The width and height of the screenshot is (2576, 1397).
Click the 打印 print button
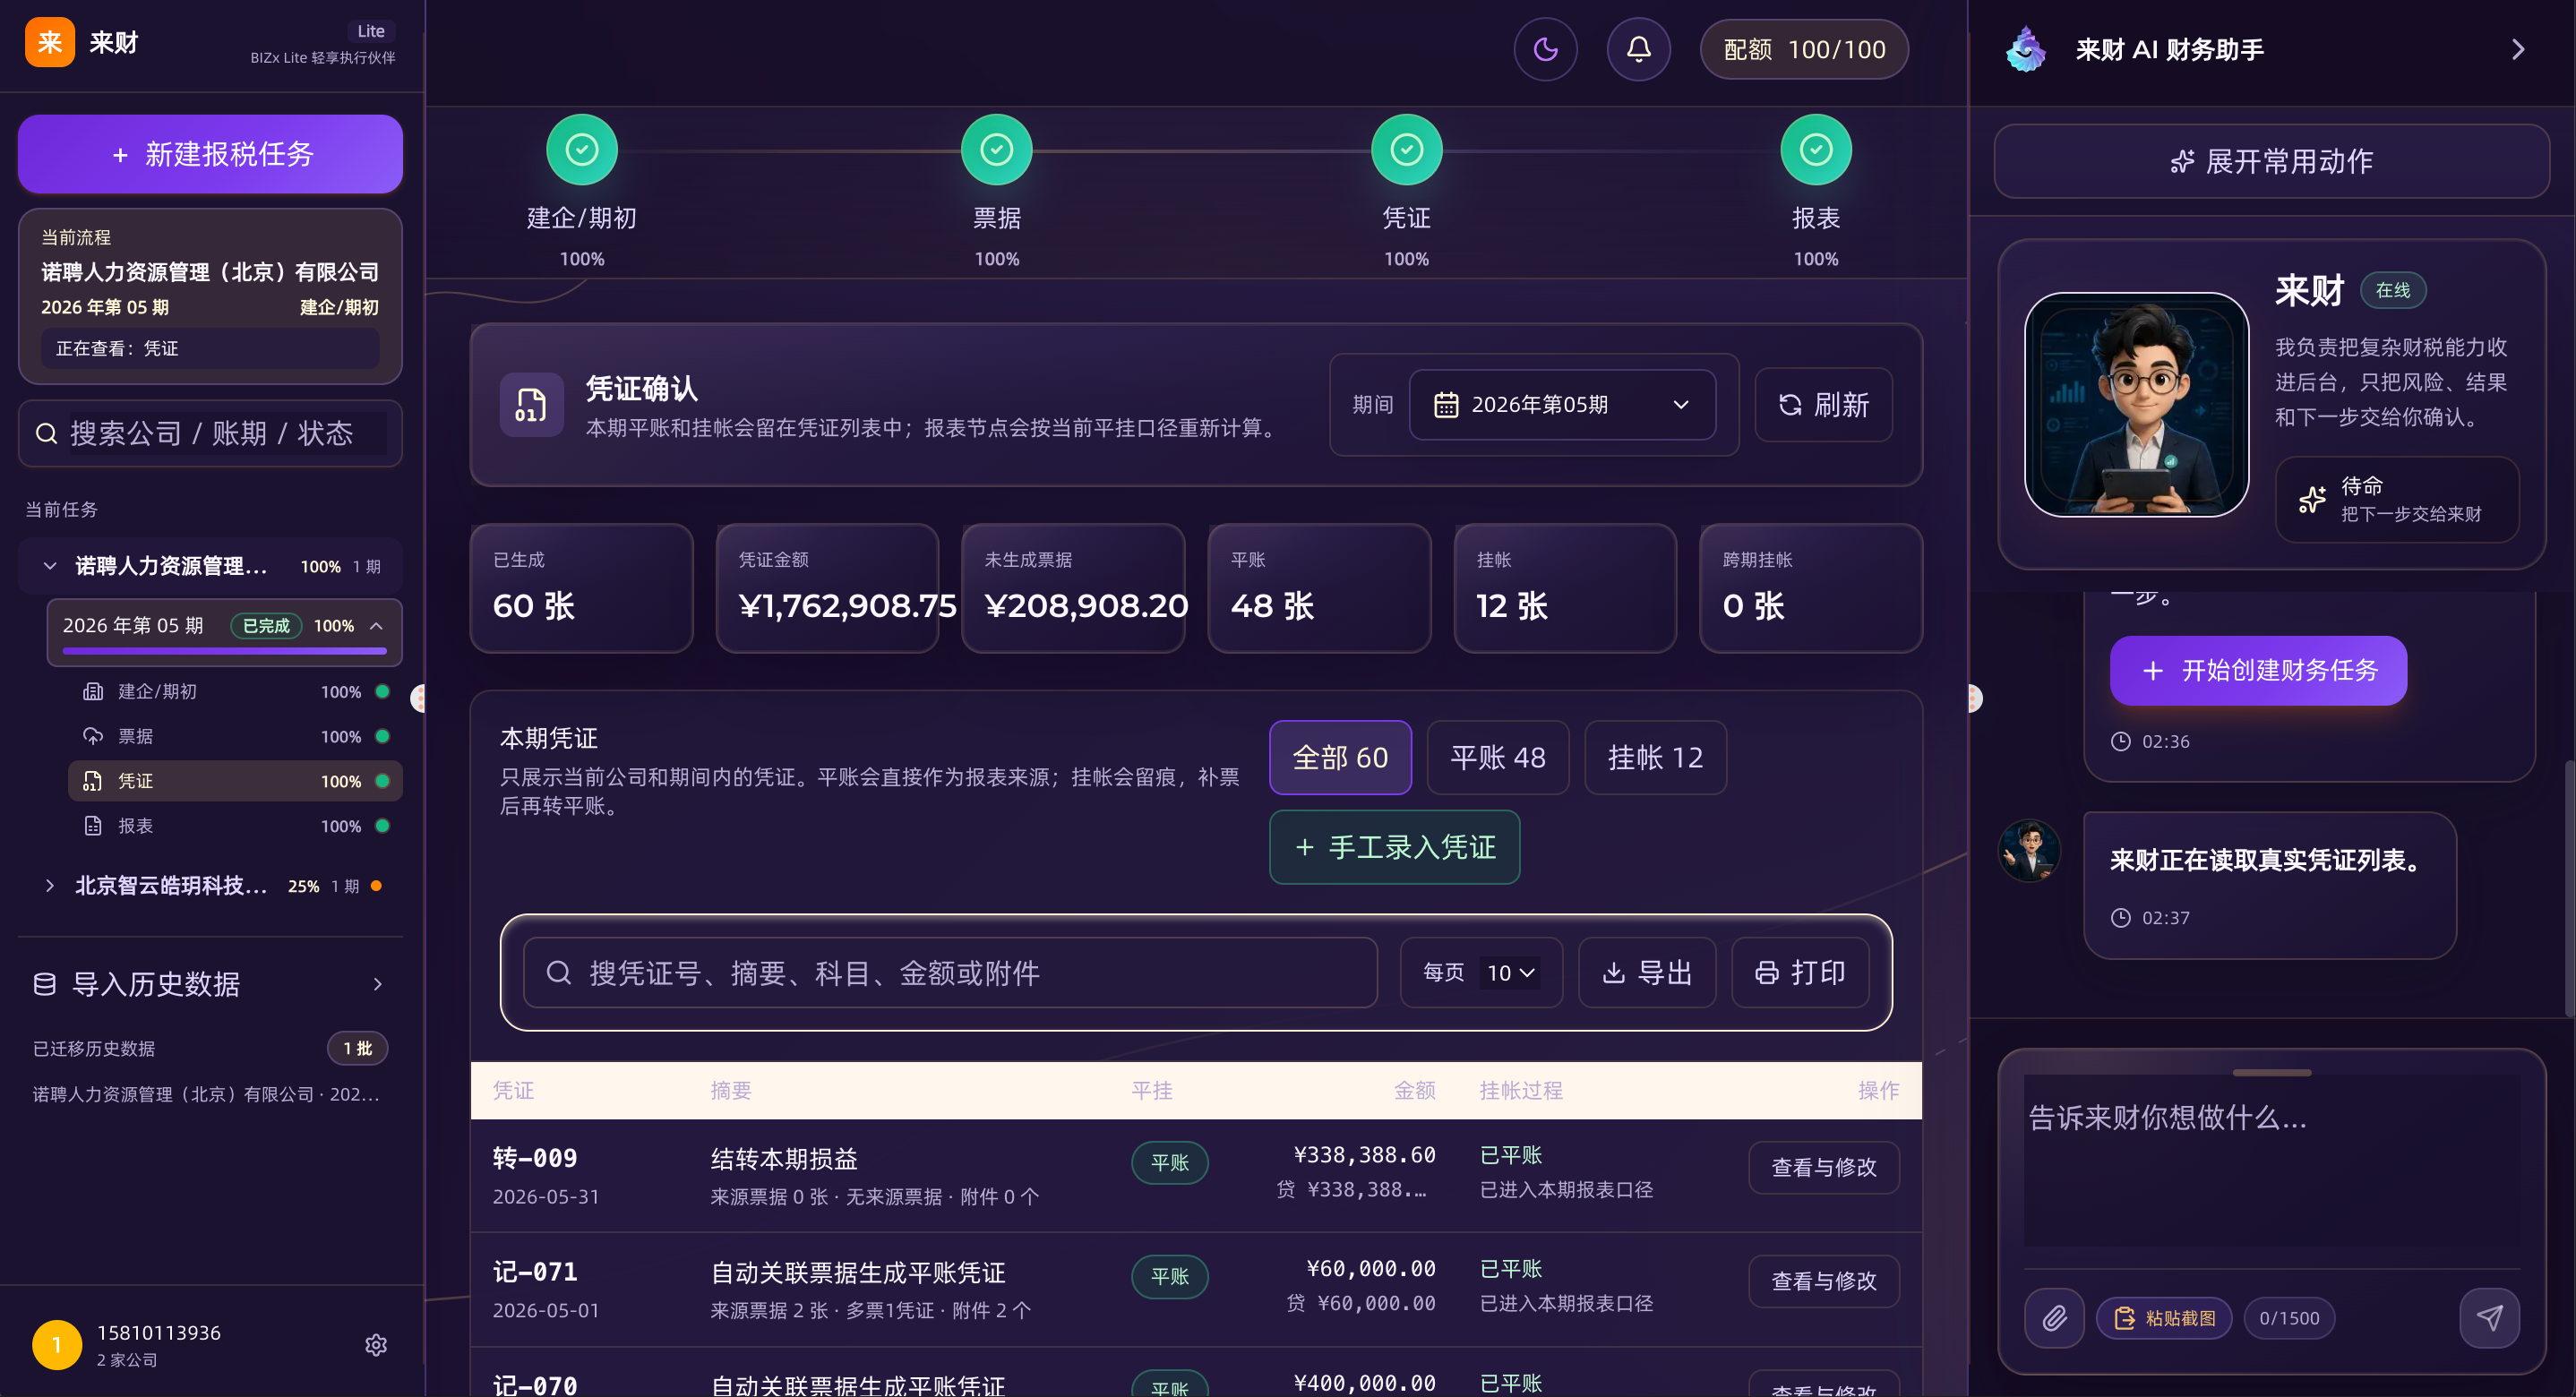point(1800,972)
